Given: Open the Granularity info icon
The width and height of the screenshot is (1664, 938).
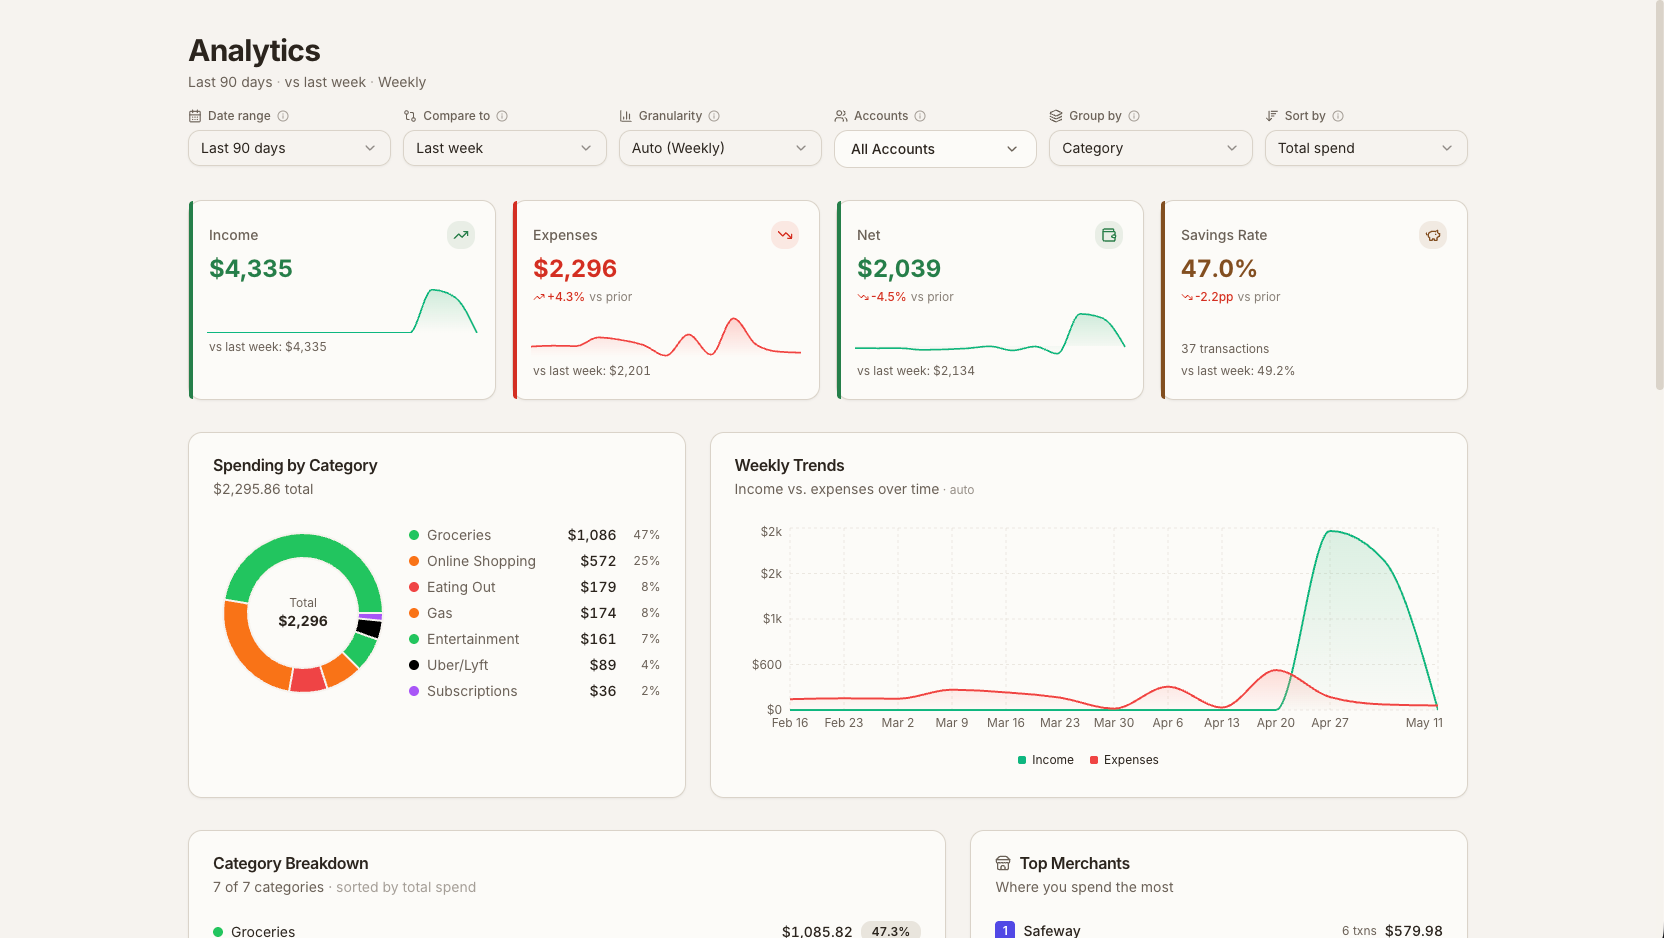Looking at the screenshot, I should (714, 116).
